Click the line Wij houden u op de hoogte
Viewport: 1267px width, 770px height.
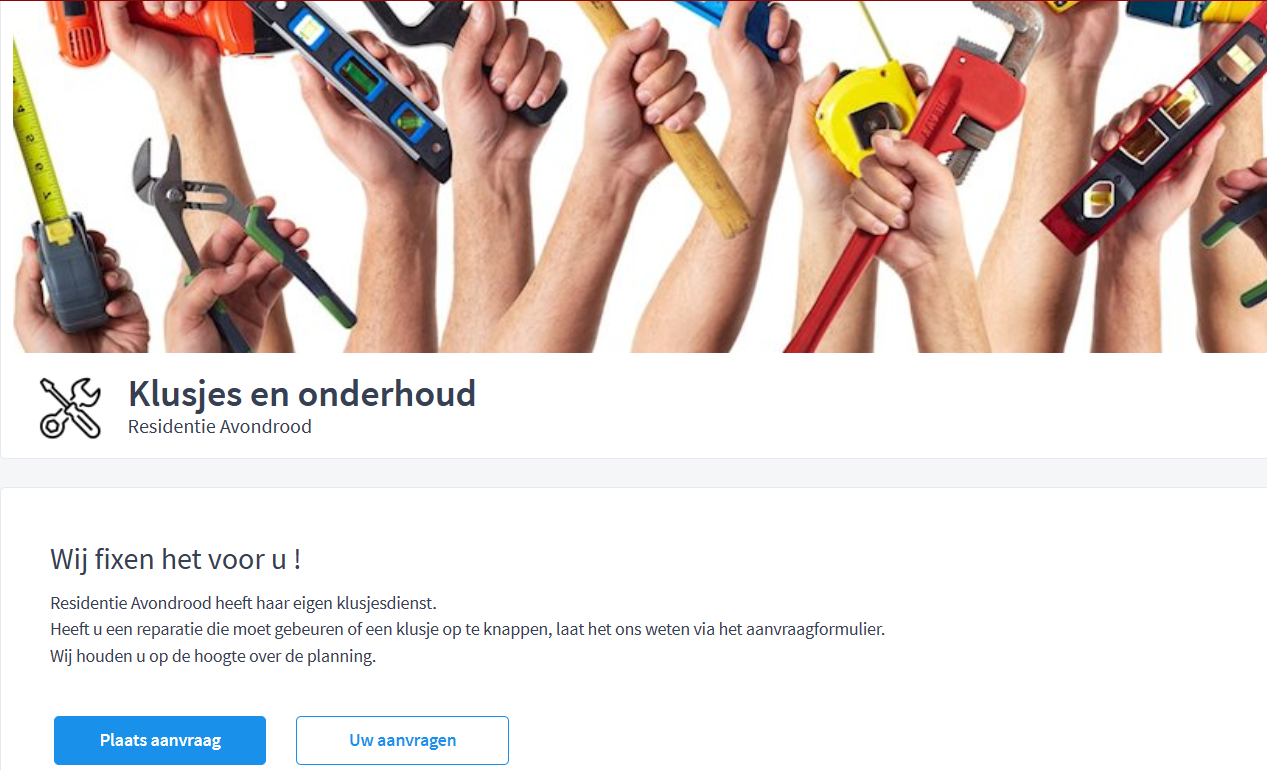point(213,657)
